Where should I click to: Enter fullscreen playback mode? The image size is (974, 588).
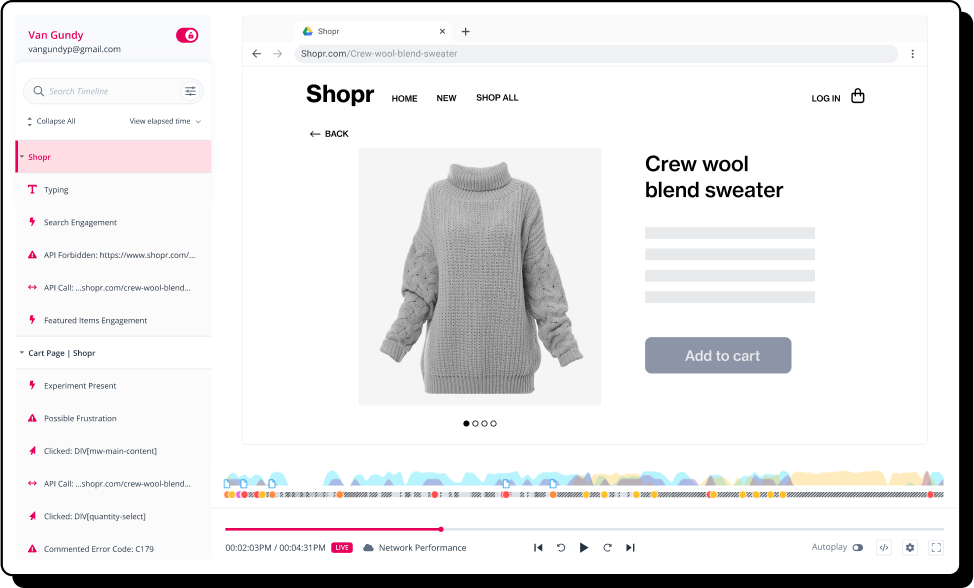(x=936, y=548)
